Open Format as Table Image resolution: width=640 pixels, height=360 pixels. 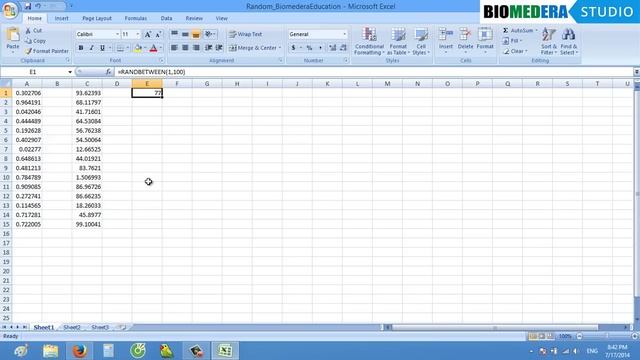[398, 41]
